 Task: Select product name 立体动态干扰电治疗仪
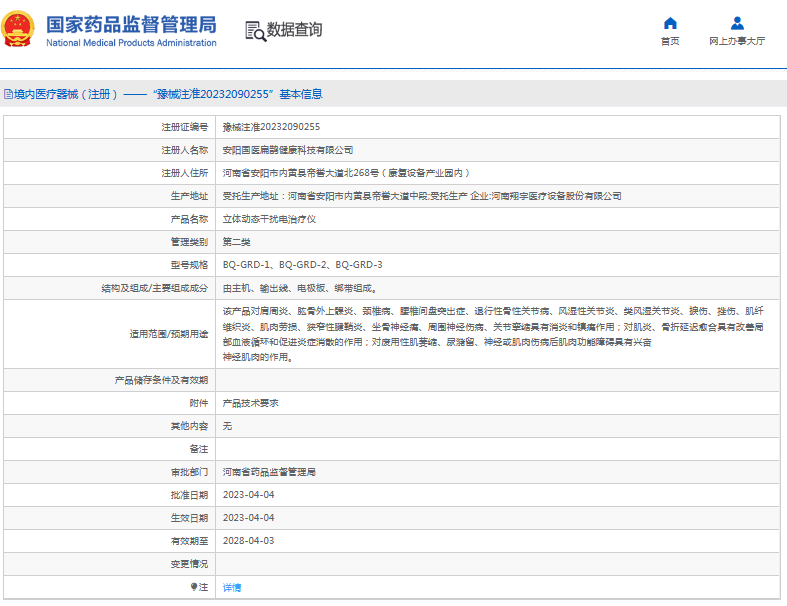[x=270, y=219]
